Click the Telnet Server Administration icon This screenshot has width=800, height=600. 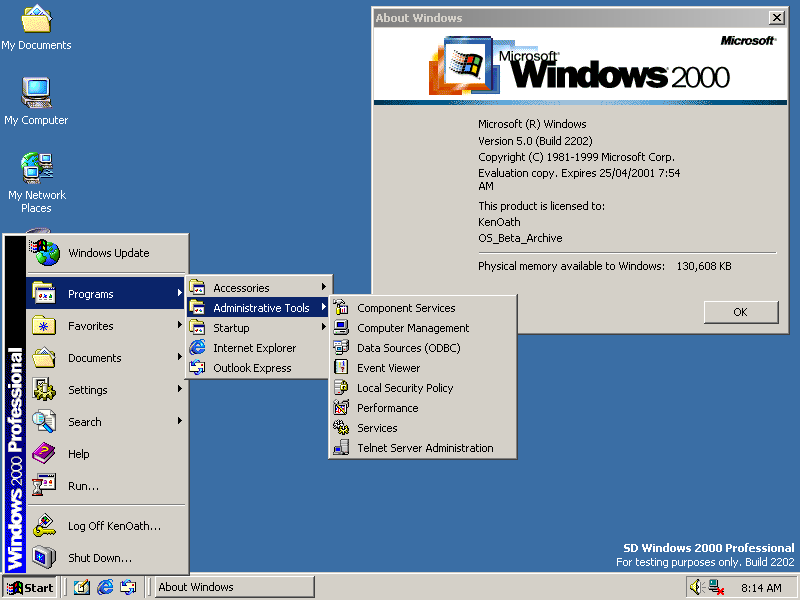point(341,447)
